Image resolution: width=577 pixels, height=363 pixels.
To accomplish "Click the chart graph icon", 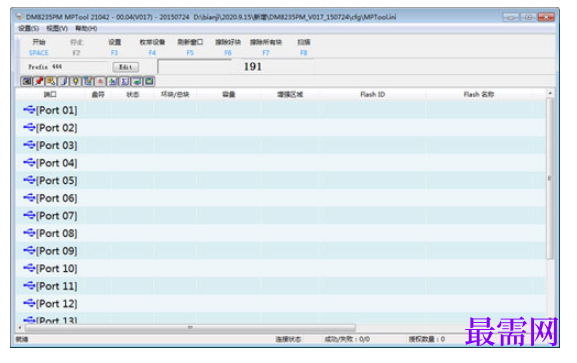I will point(112,81).
